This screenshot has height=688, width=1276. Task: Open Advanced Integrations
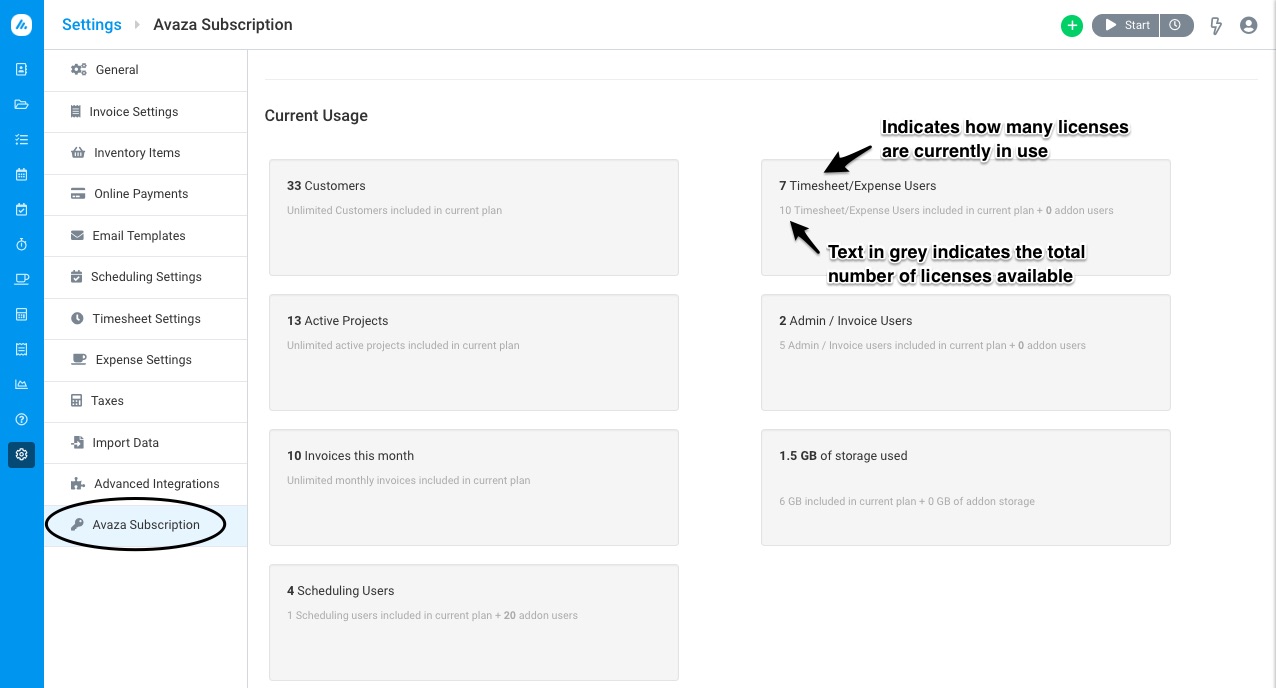(146, 484)
